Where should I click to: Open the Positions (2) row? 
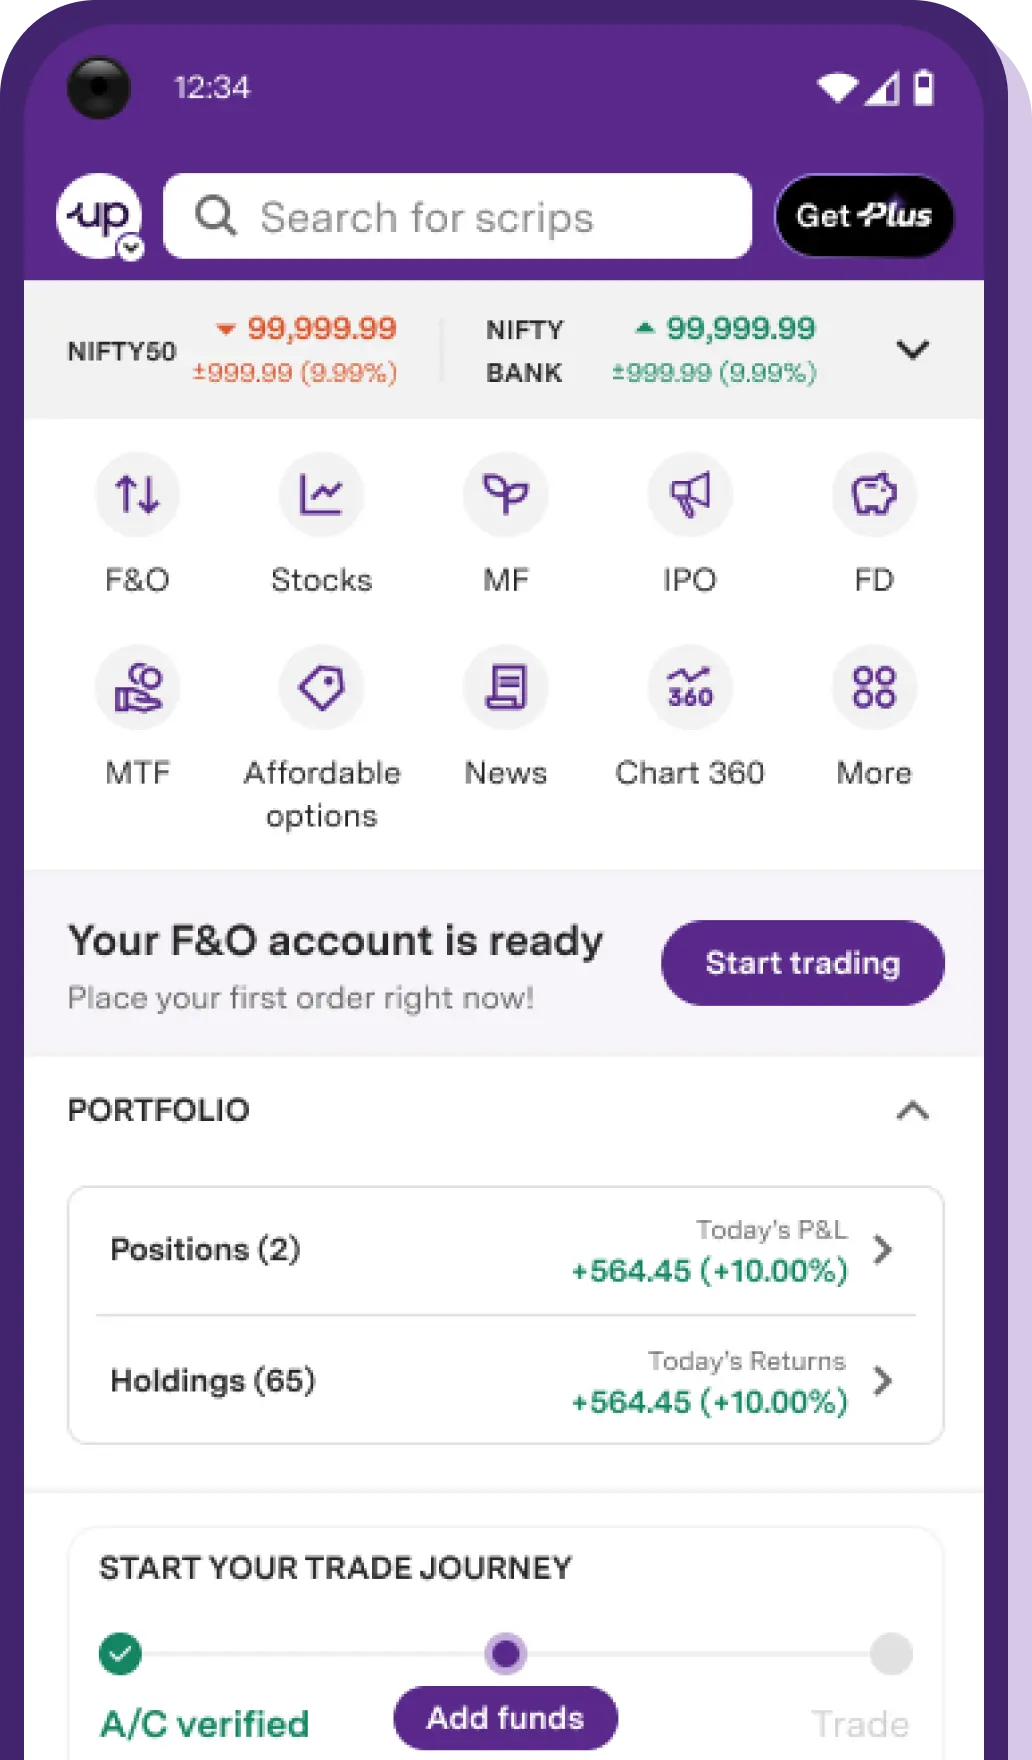point(505,1250)
